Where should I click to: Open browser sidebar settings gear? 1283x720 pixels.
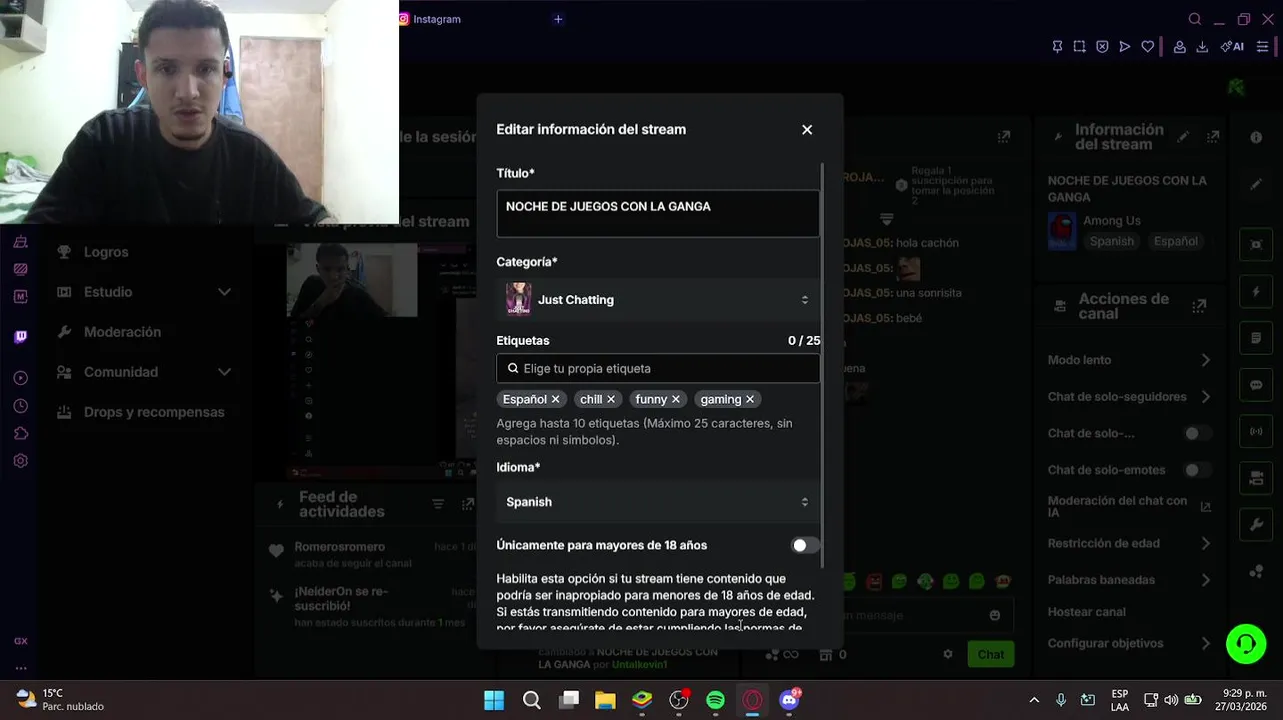(x=20, y=461)
